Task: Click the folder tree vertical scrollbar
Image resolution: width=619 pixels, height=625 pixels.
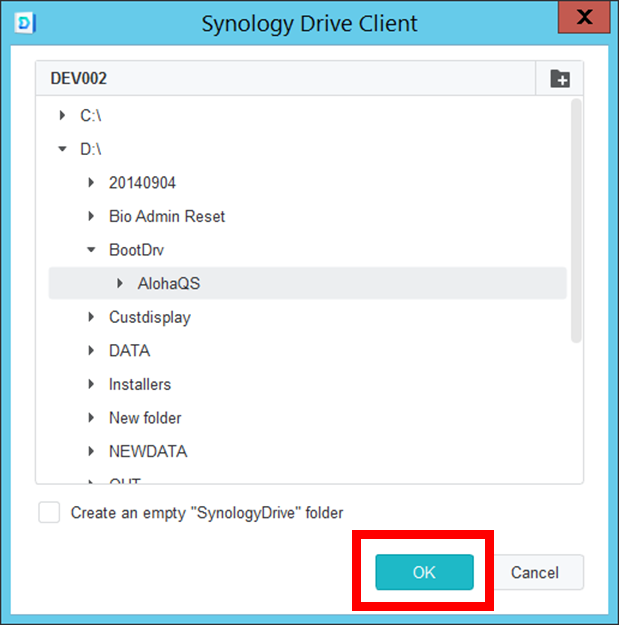Action: pos(576,220)
